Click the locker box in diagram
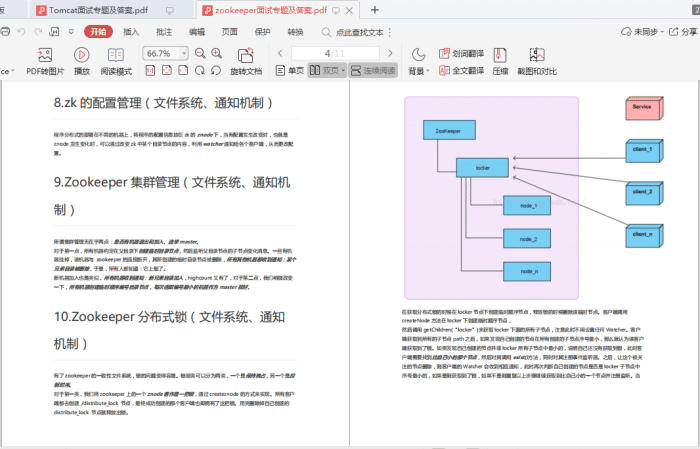Image resolution: width=700 pixels, height=449 pixels. 482,168
